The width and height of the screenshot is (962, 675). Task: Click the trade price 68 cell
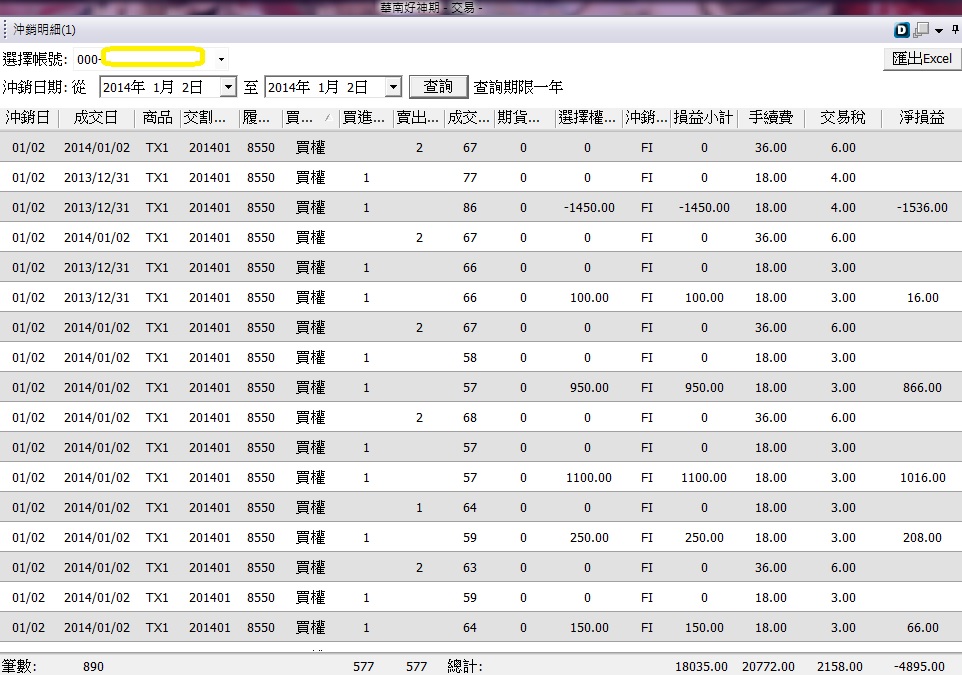tap(470, 418)
